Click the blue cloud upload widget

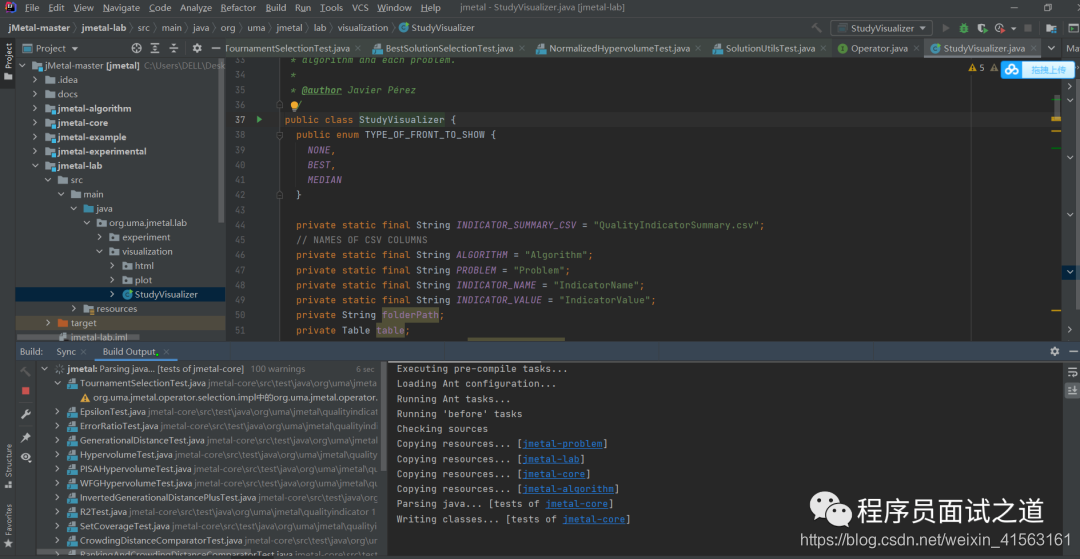click(1036, 70)
